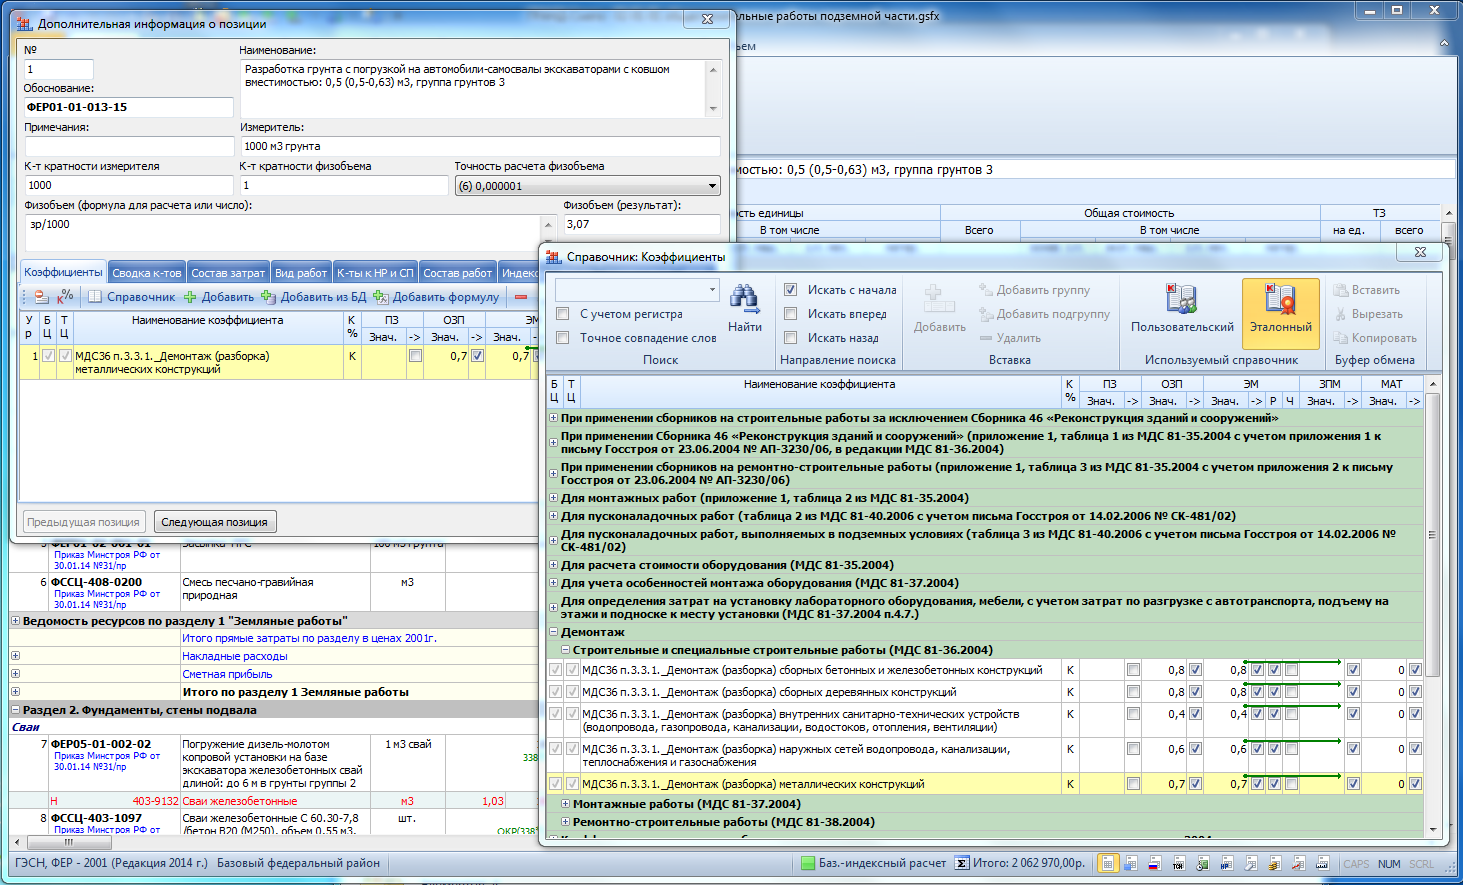Expand the Монтажные работы (МДС 81-37.2004) group
This screenshot has width=1463, height=885.
click(x=566, y=804)
